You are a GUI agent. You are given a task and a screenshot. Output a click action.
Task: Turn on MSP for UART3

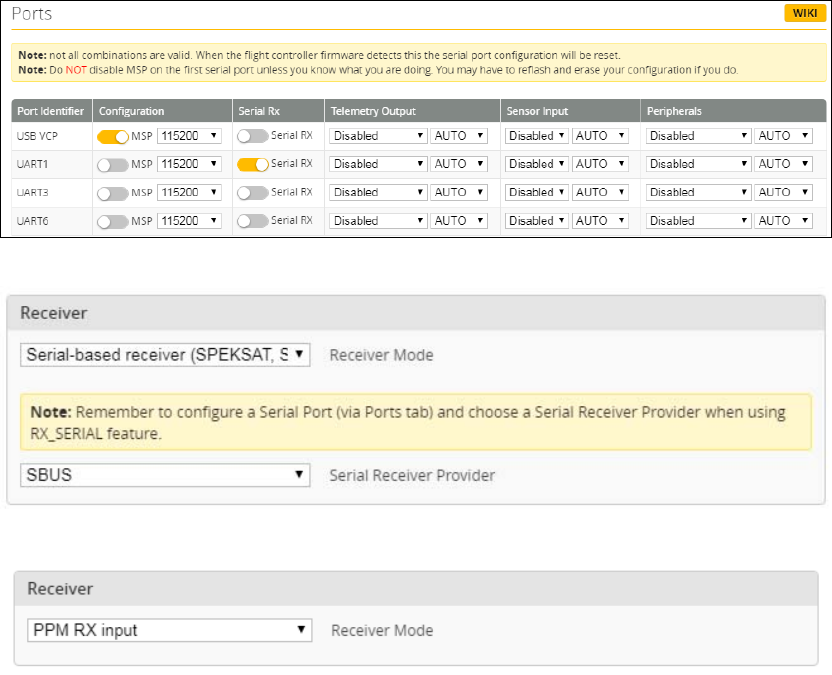112,192
